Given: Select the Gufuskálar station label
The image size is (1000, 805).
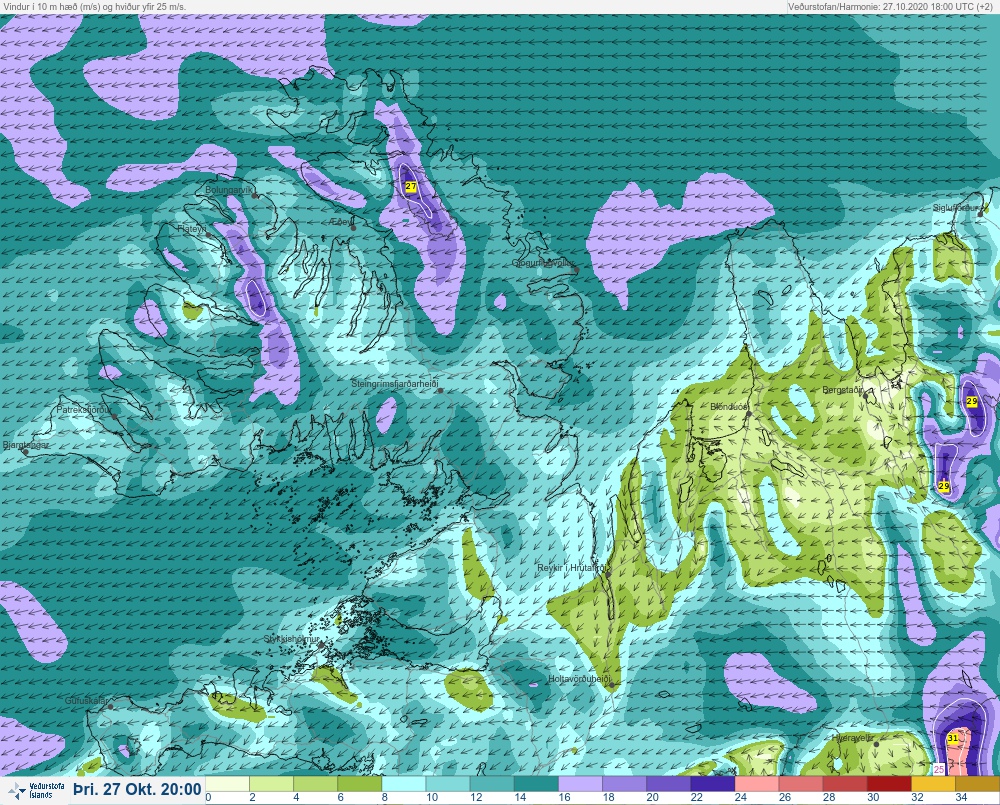Looking at the screenshot, I should [86, 701].
